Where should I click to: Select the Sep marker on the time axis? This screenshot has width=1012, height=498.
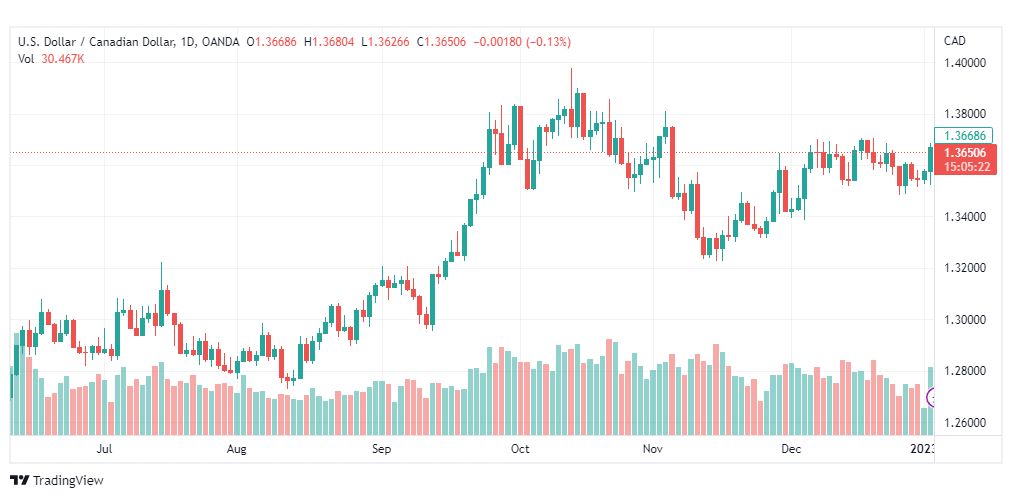pyautogui.click(x=381, y=448)
